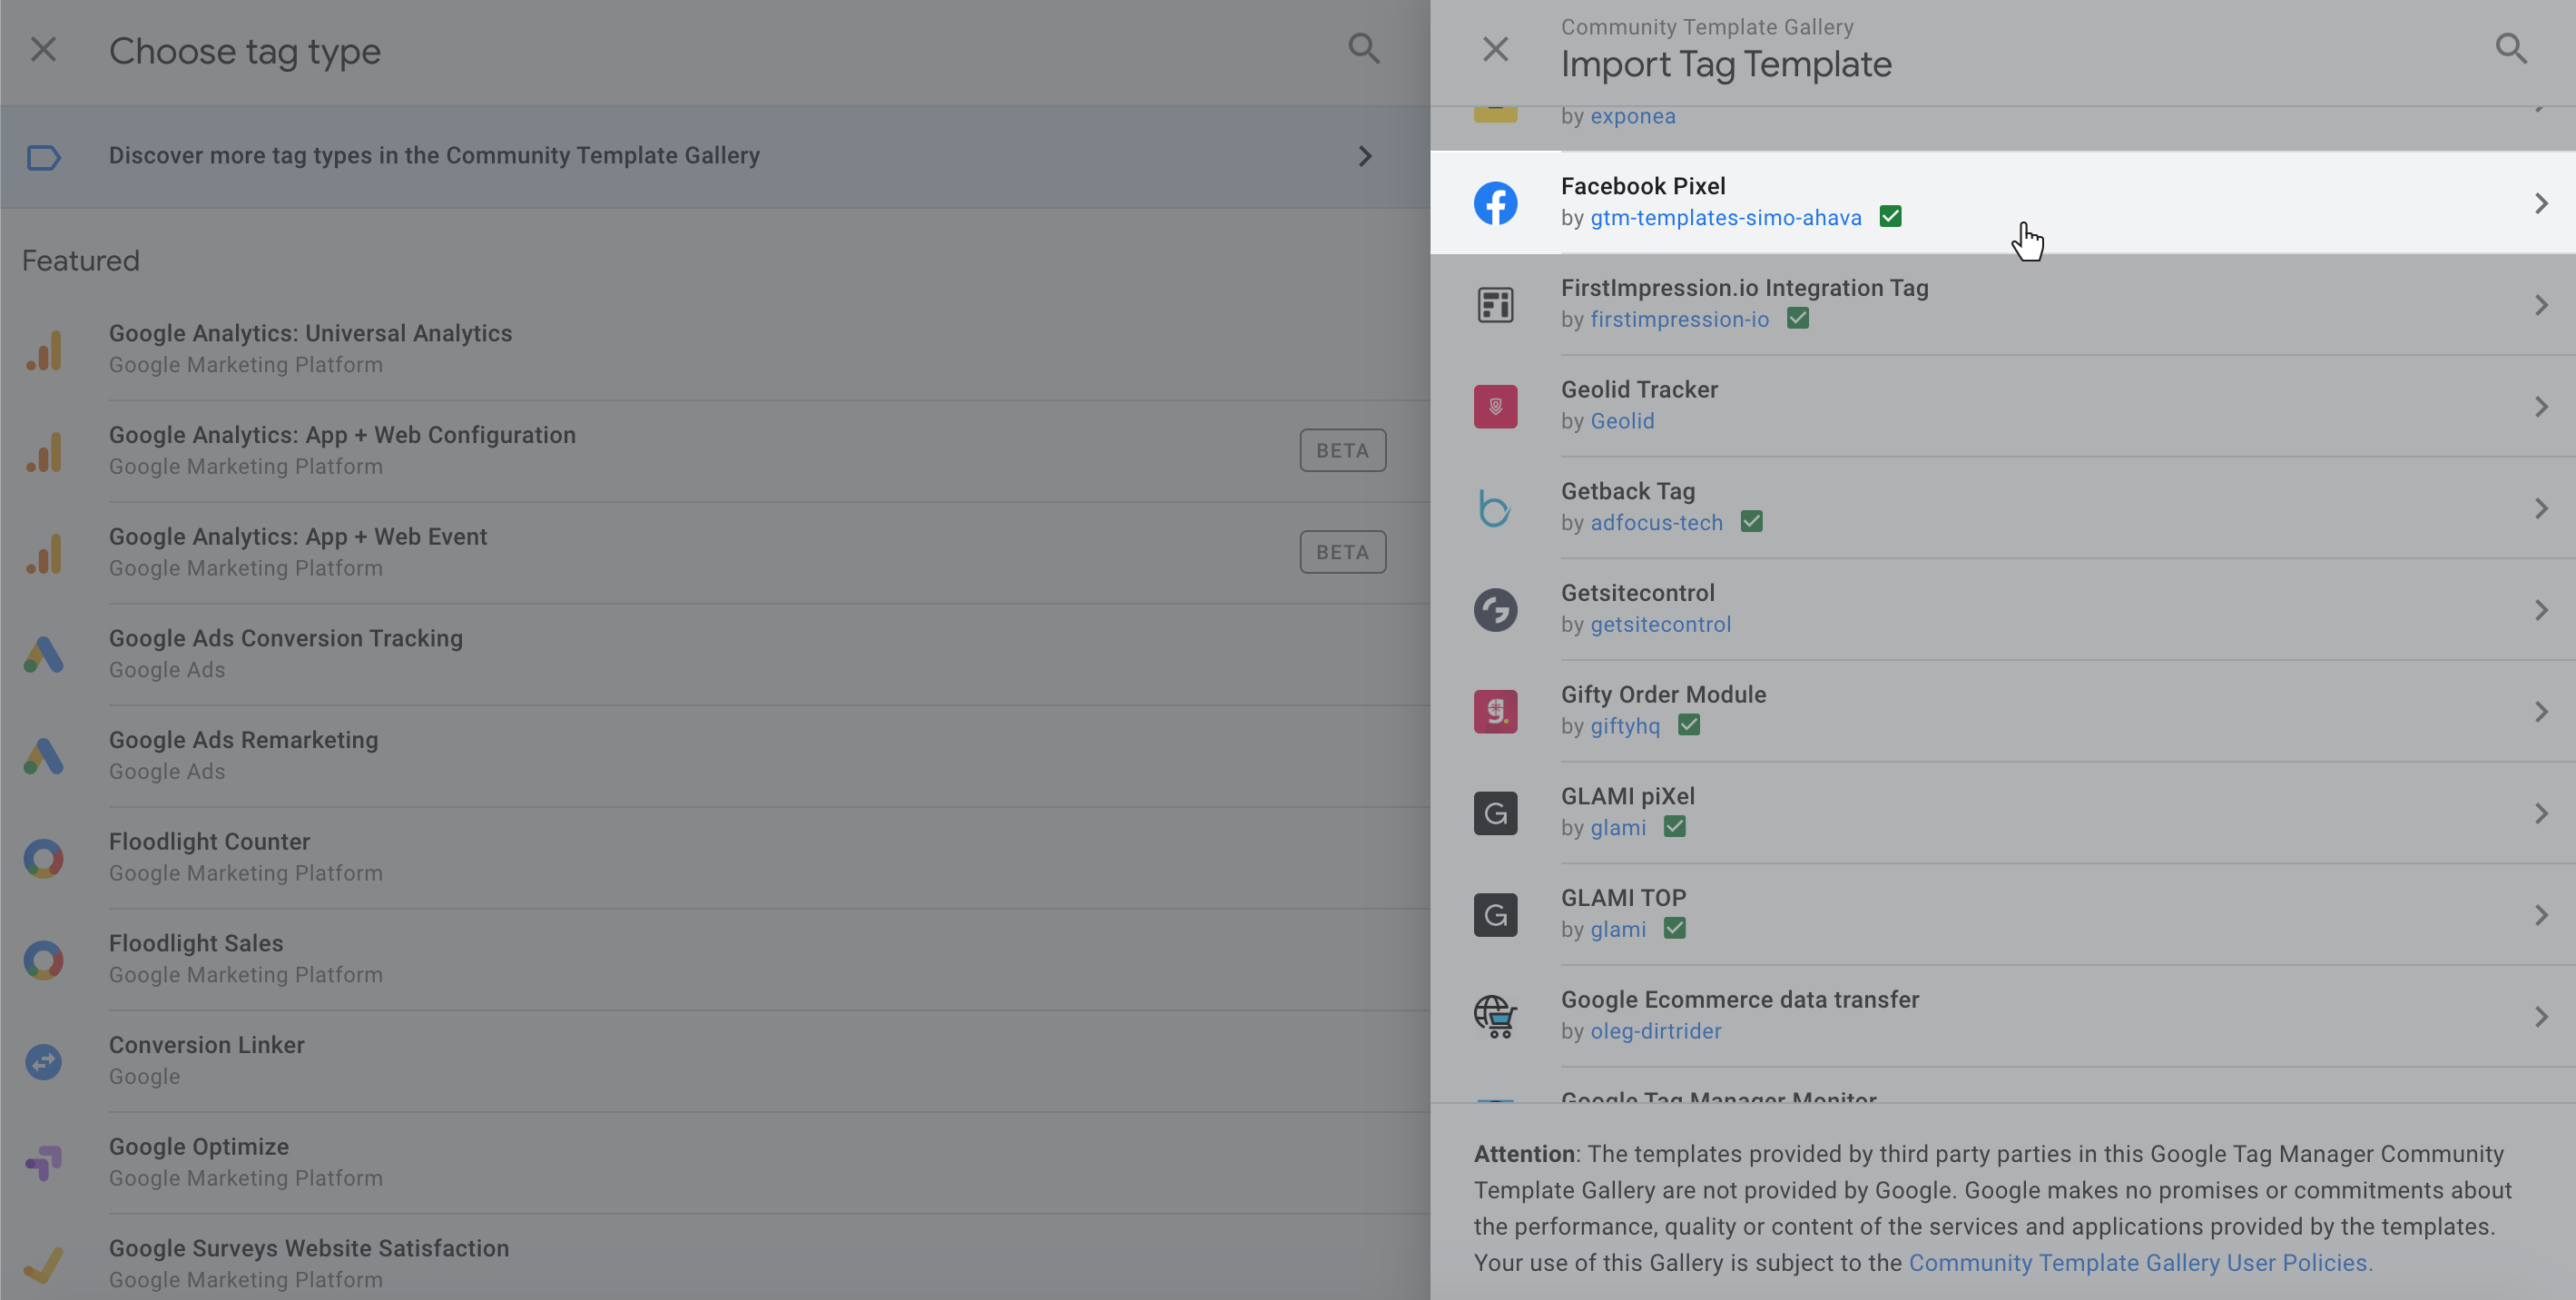2576x1300 pixels.
Task: Click the Gifty Order Module icon
Action: click(1495, 712)
